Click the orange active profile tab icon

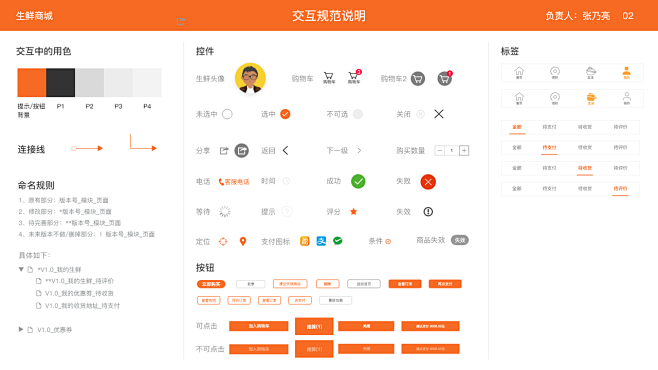click(626, 73)
